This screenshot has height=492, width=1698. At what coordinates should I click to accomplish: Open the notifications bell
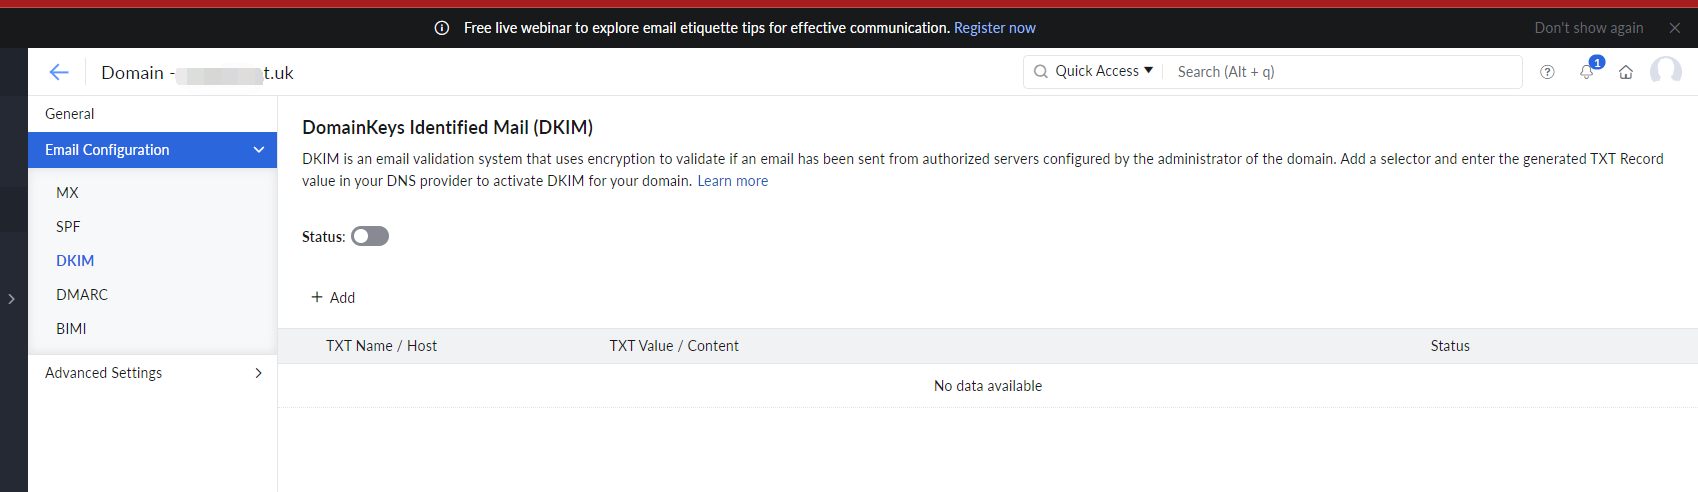tap(1587, 71)
